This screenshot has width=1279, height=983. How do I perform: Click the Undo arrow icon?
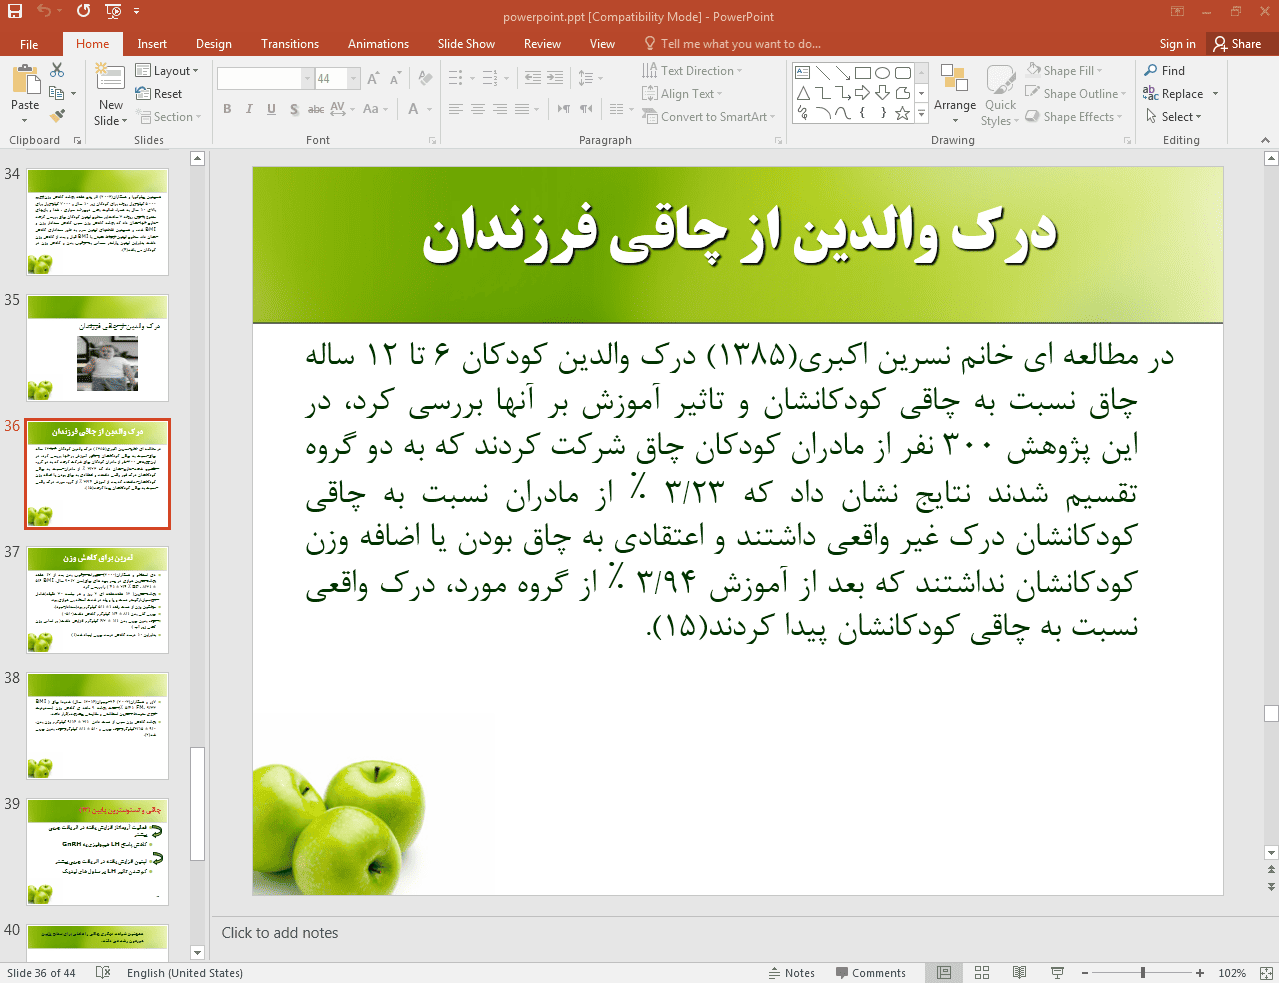point(44,11)
